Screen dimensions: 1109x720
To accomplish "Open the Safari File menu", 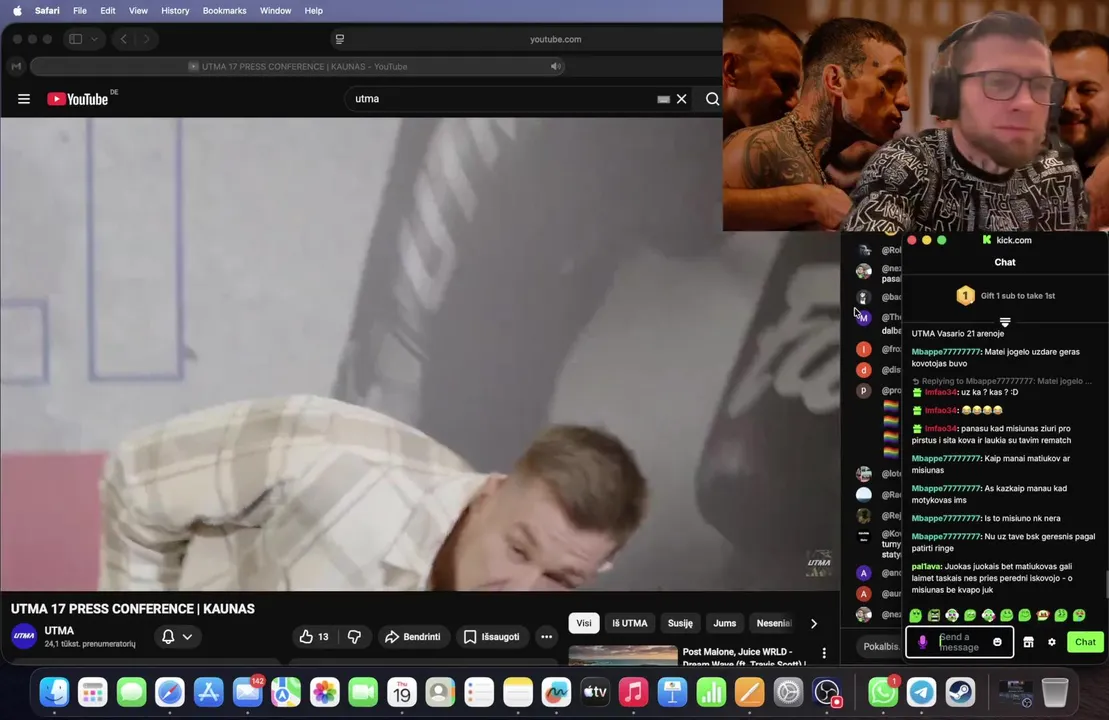I will 80,11.
